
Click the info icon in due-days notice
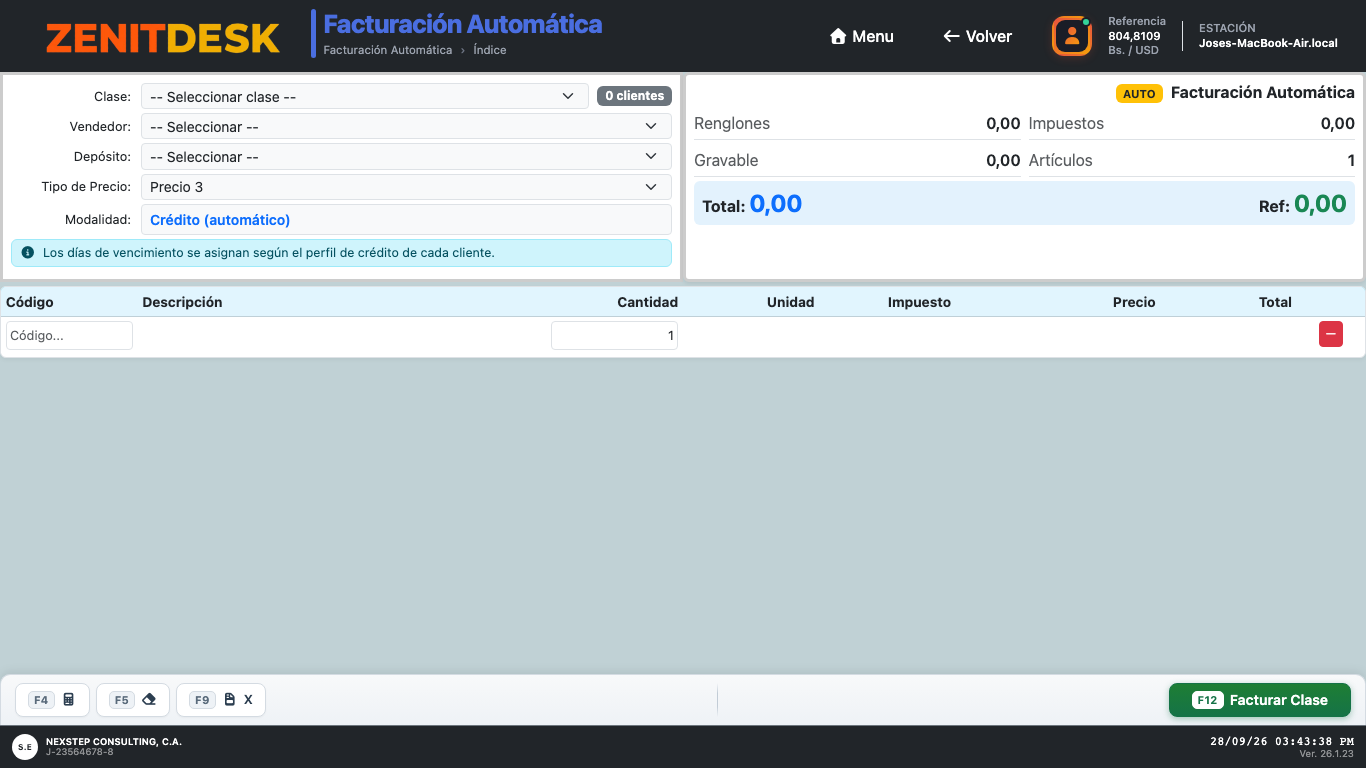pyautogui.click(x=27, y=253)
